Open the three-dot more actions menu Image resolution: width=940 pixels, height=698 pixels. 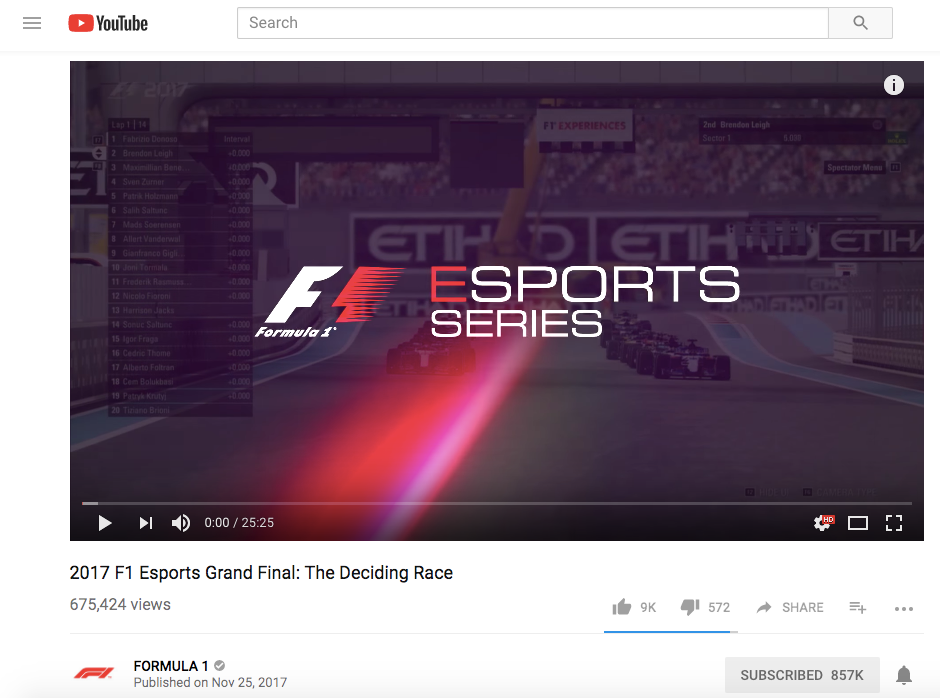click(x=903, y=609)
